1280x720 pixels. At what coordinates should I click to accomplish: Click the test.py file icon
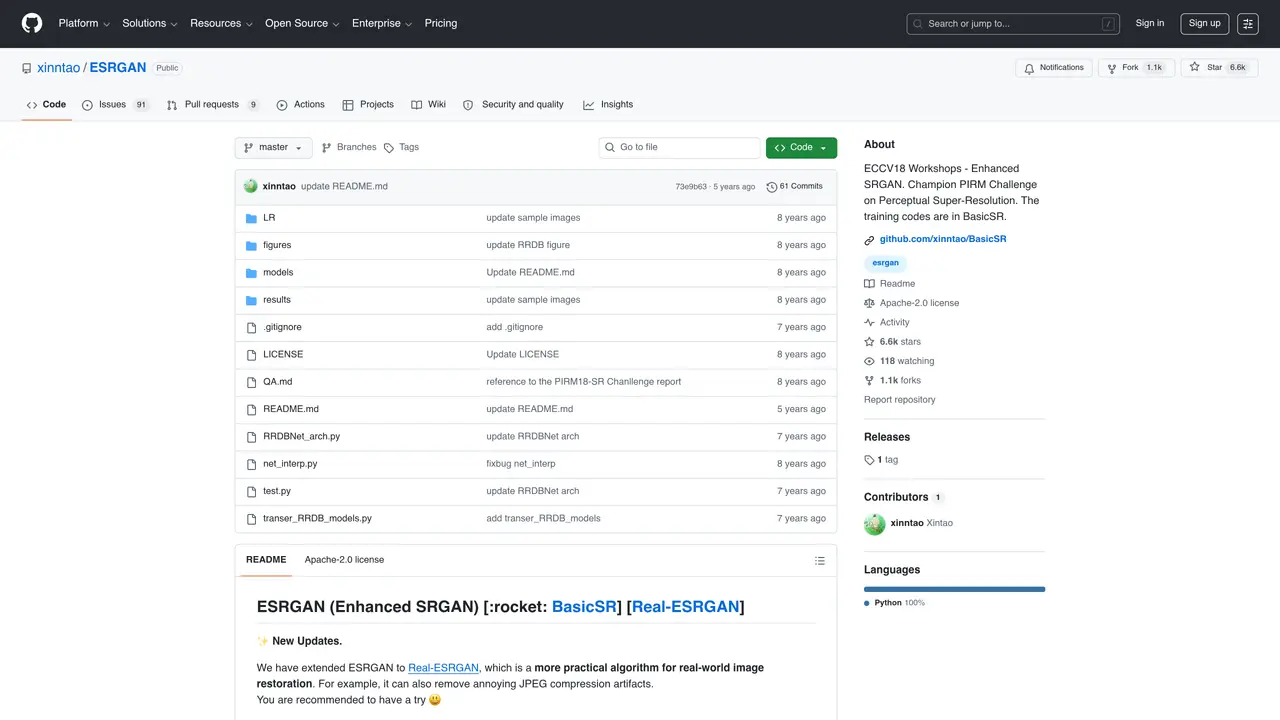pyautogui.click(x=252, y=491)
